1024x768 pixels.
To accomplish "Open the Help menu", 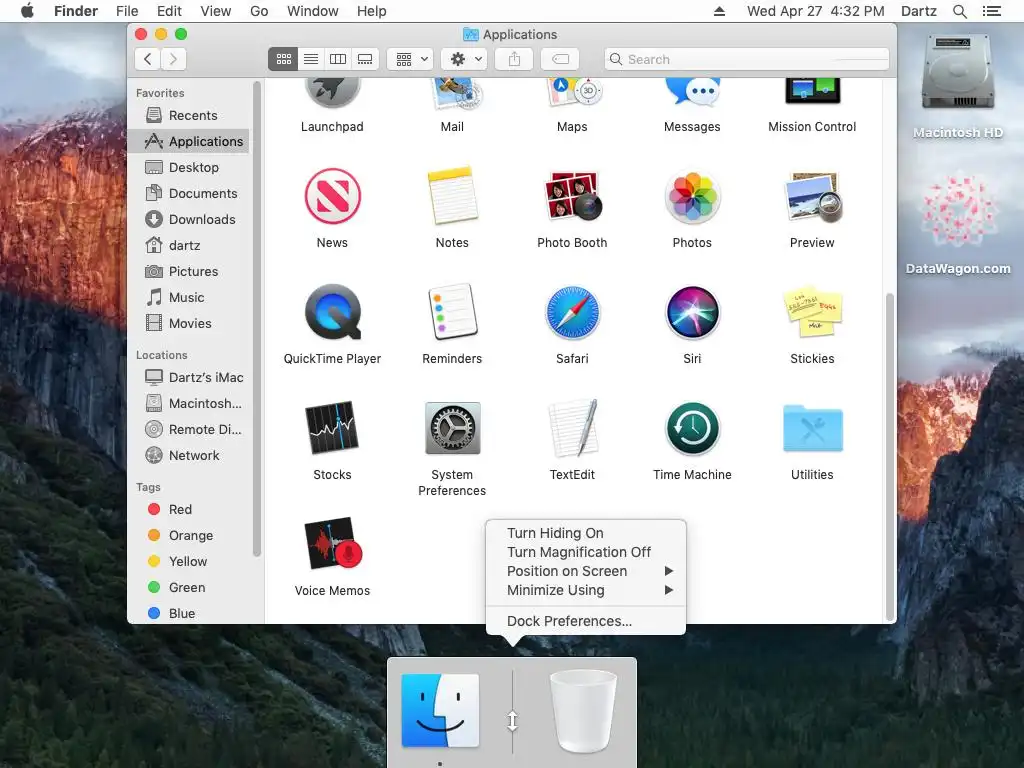I will [x=372, y=11].
